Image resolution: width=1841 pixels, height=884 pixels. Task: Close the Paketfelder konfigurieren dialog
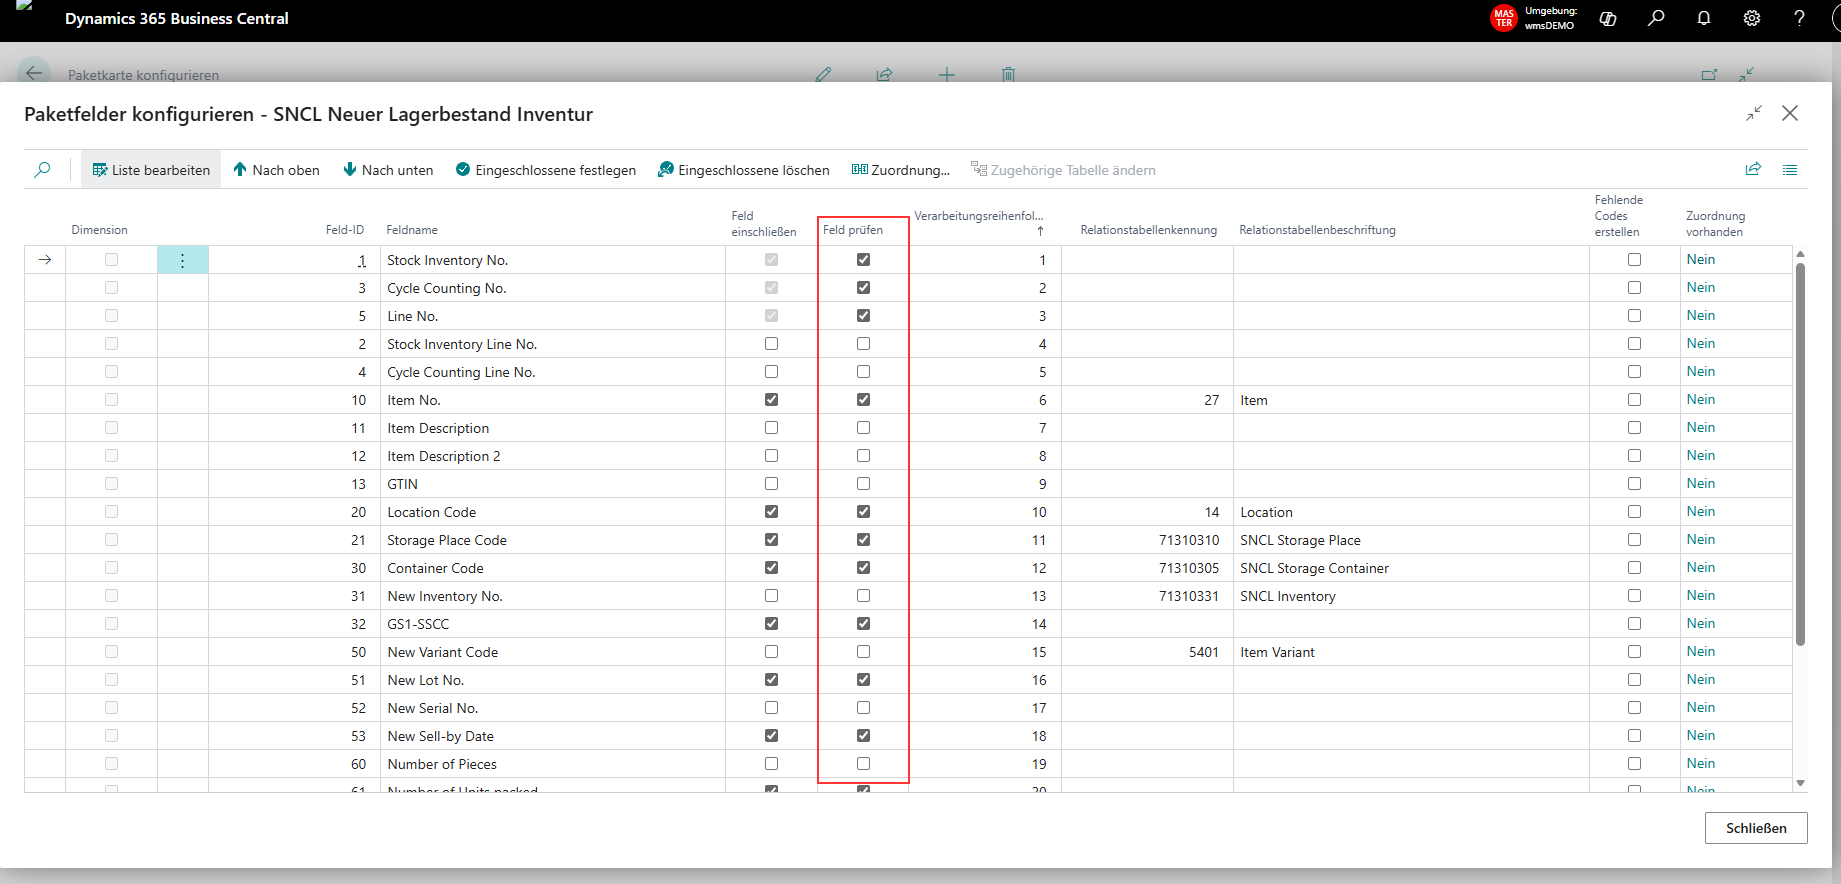(x=1790, y=114)
